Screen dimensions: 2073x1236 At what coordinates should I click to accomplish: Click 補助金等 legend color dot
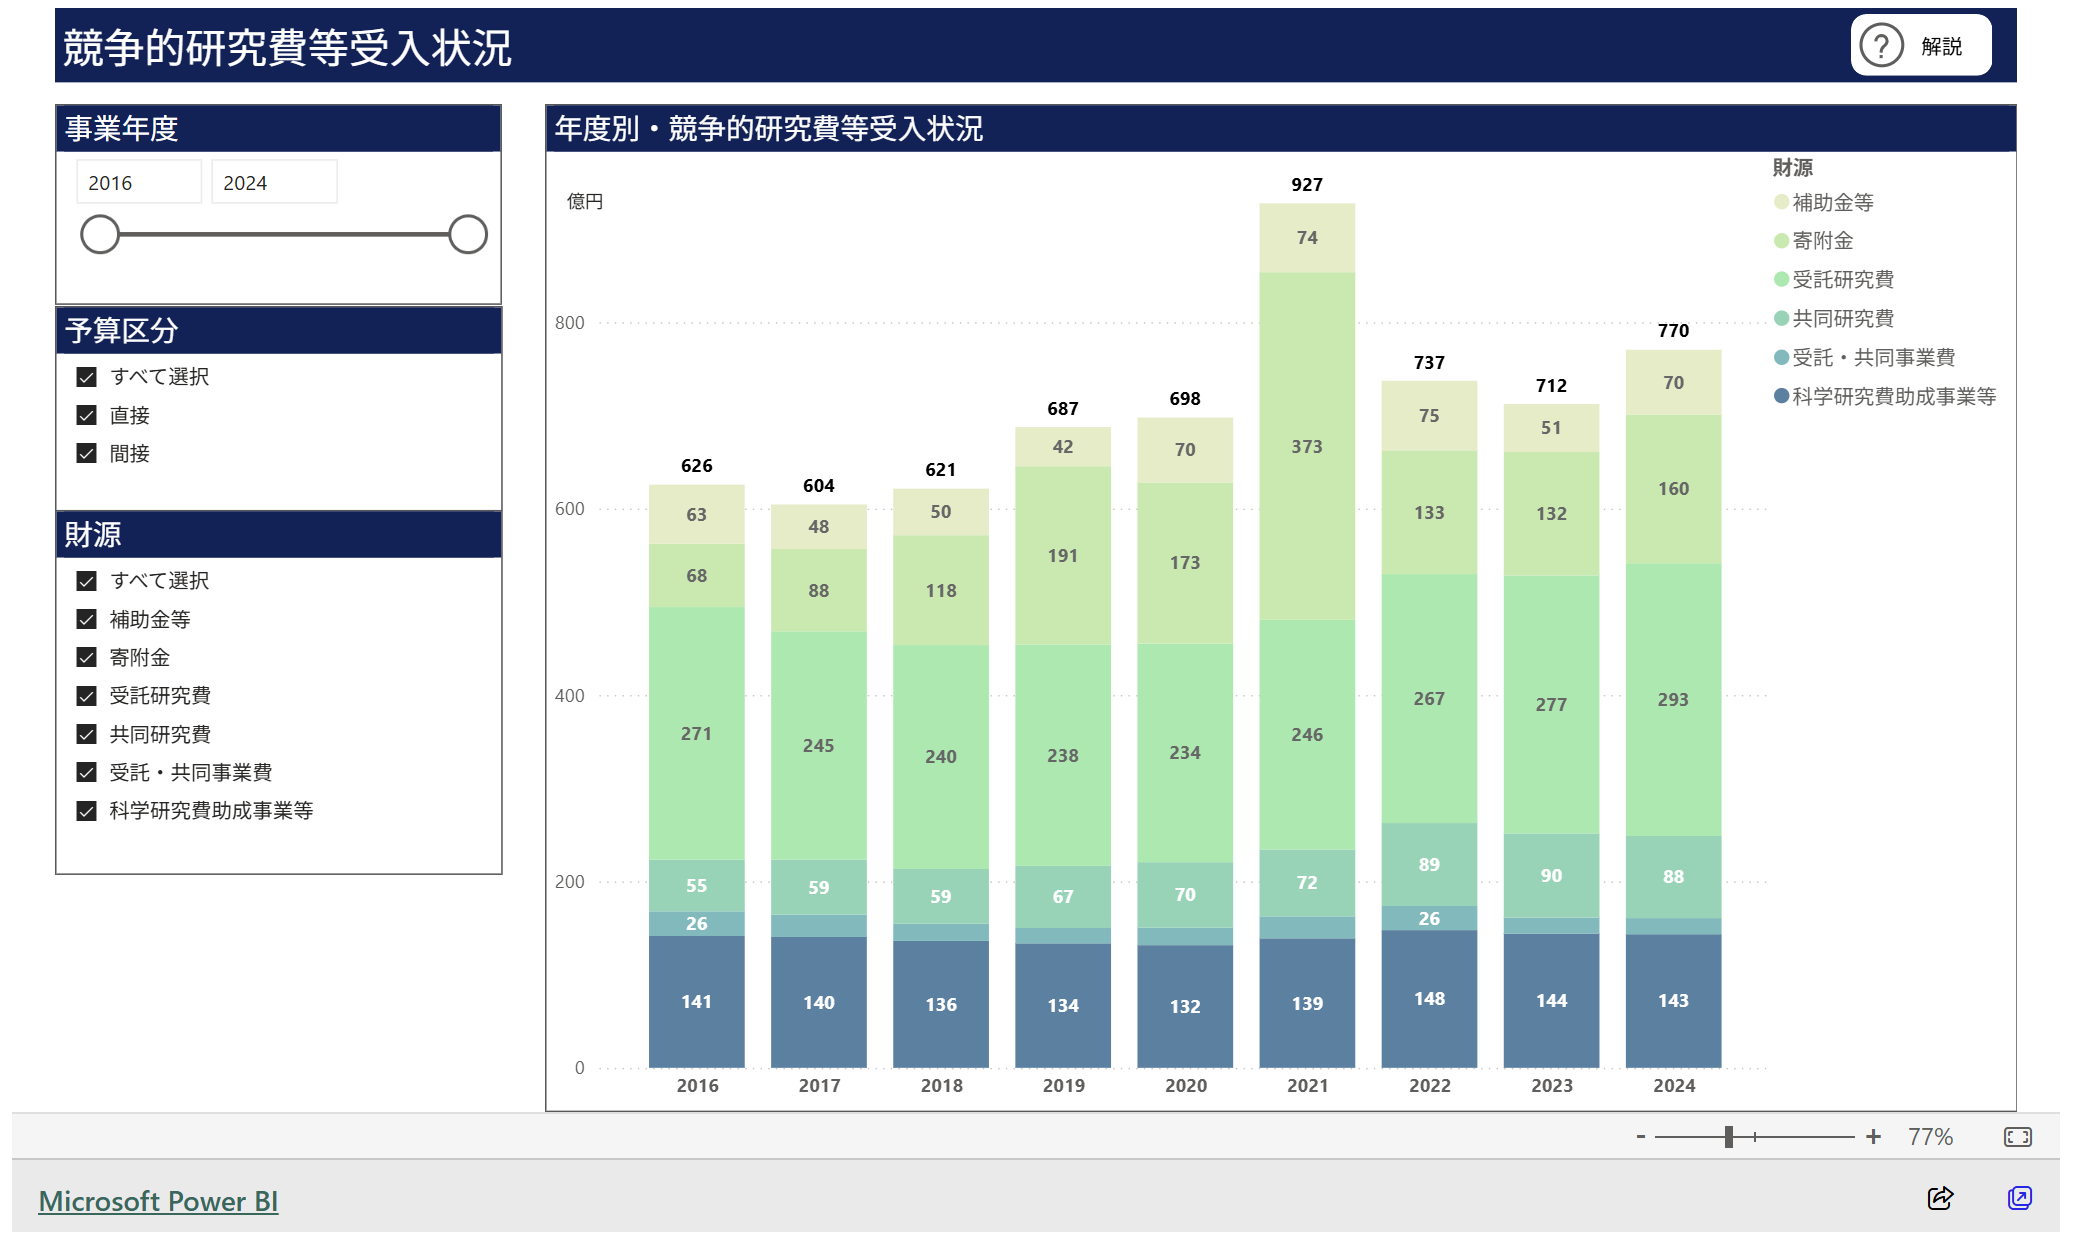[1781, 202]
